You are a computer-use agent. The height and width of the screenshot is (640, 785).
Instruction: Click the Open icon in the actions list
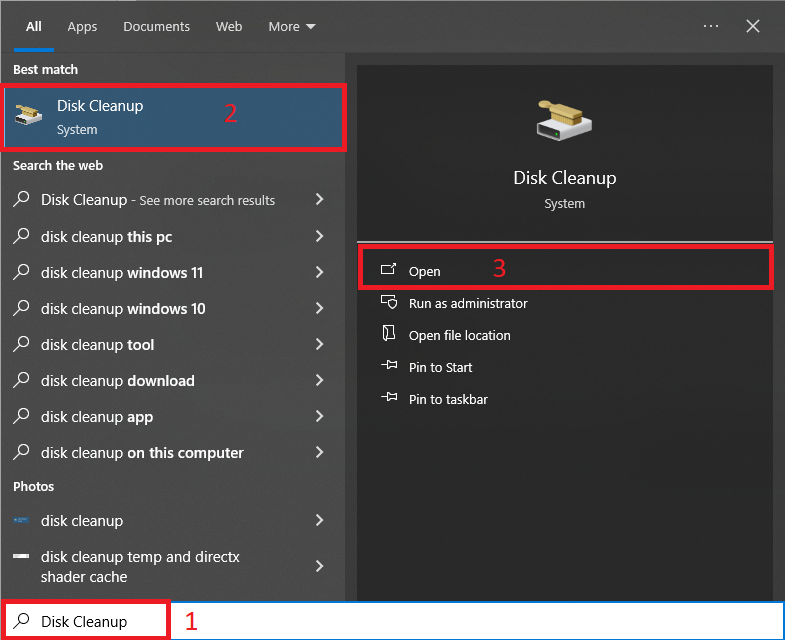389,270
